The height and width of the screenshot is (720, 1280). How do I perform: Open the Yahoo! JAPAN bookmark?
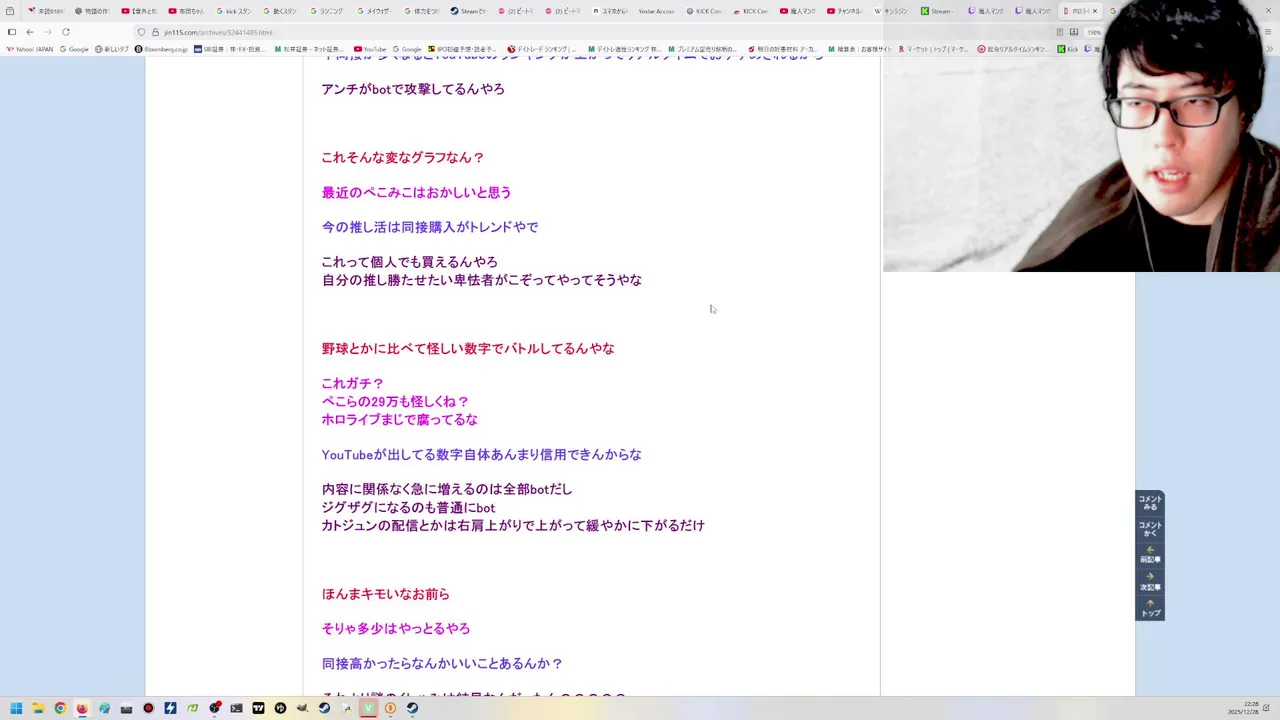[x=29, y=49]
